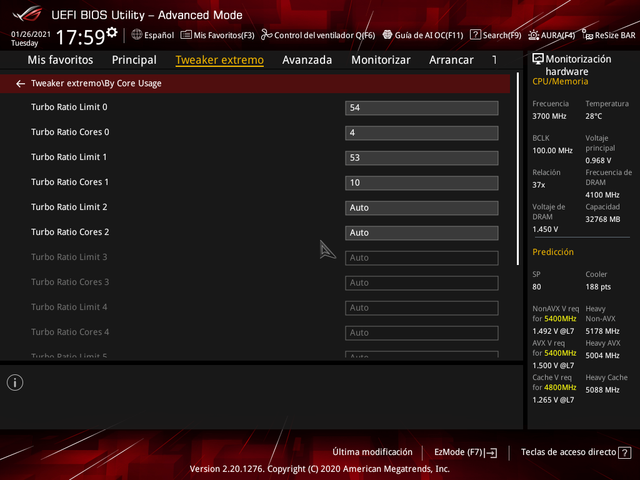Open the Mis favoritos tab

click(x=60, y=60)
